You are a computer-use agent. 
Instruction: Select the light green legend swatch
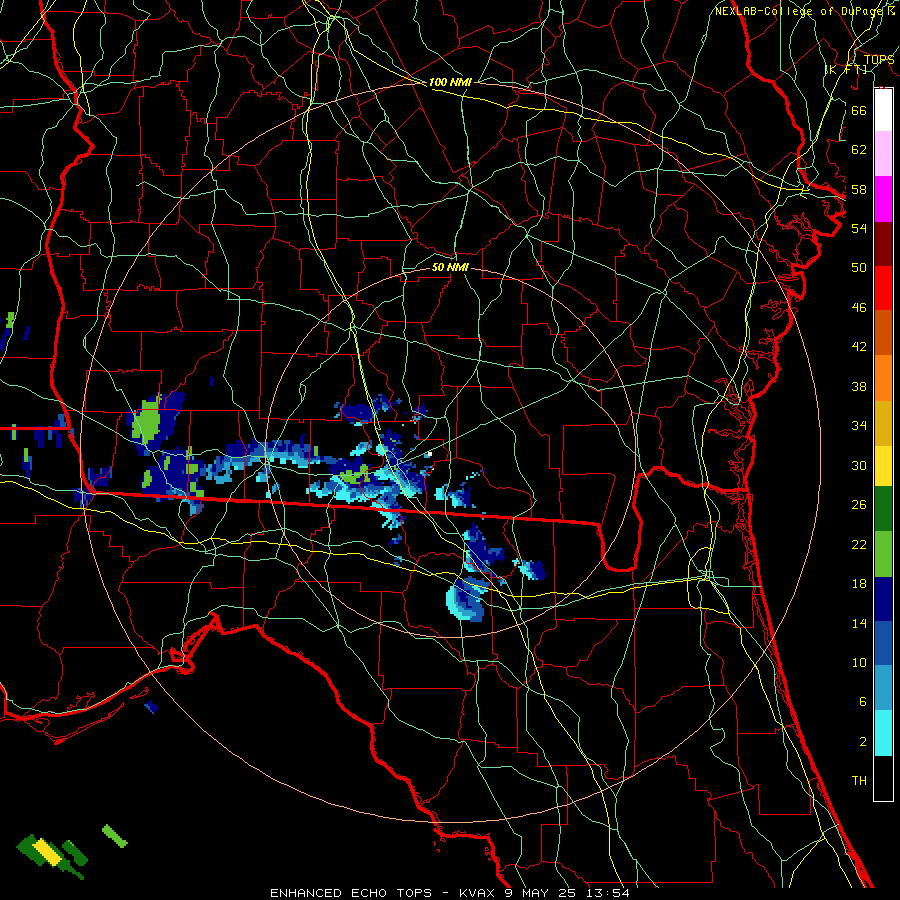(x=883, y=554)
